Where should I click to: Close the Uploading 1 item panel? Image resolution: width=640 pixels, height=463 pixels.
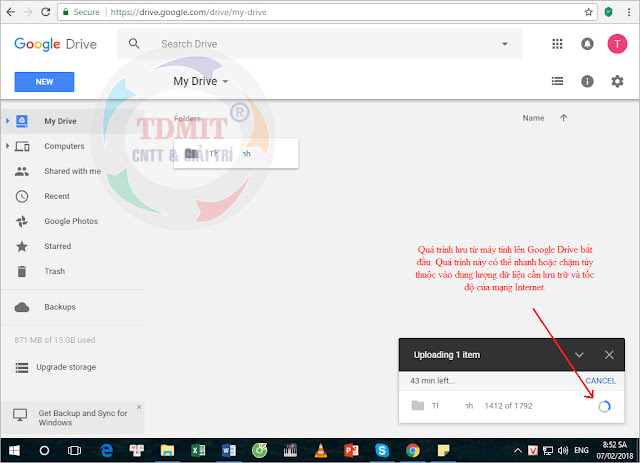(x=609, y=355)
